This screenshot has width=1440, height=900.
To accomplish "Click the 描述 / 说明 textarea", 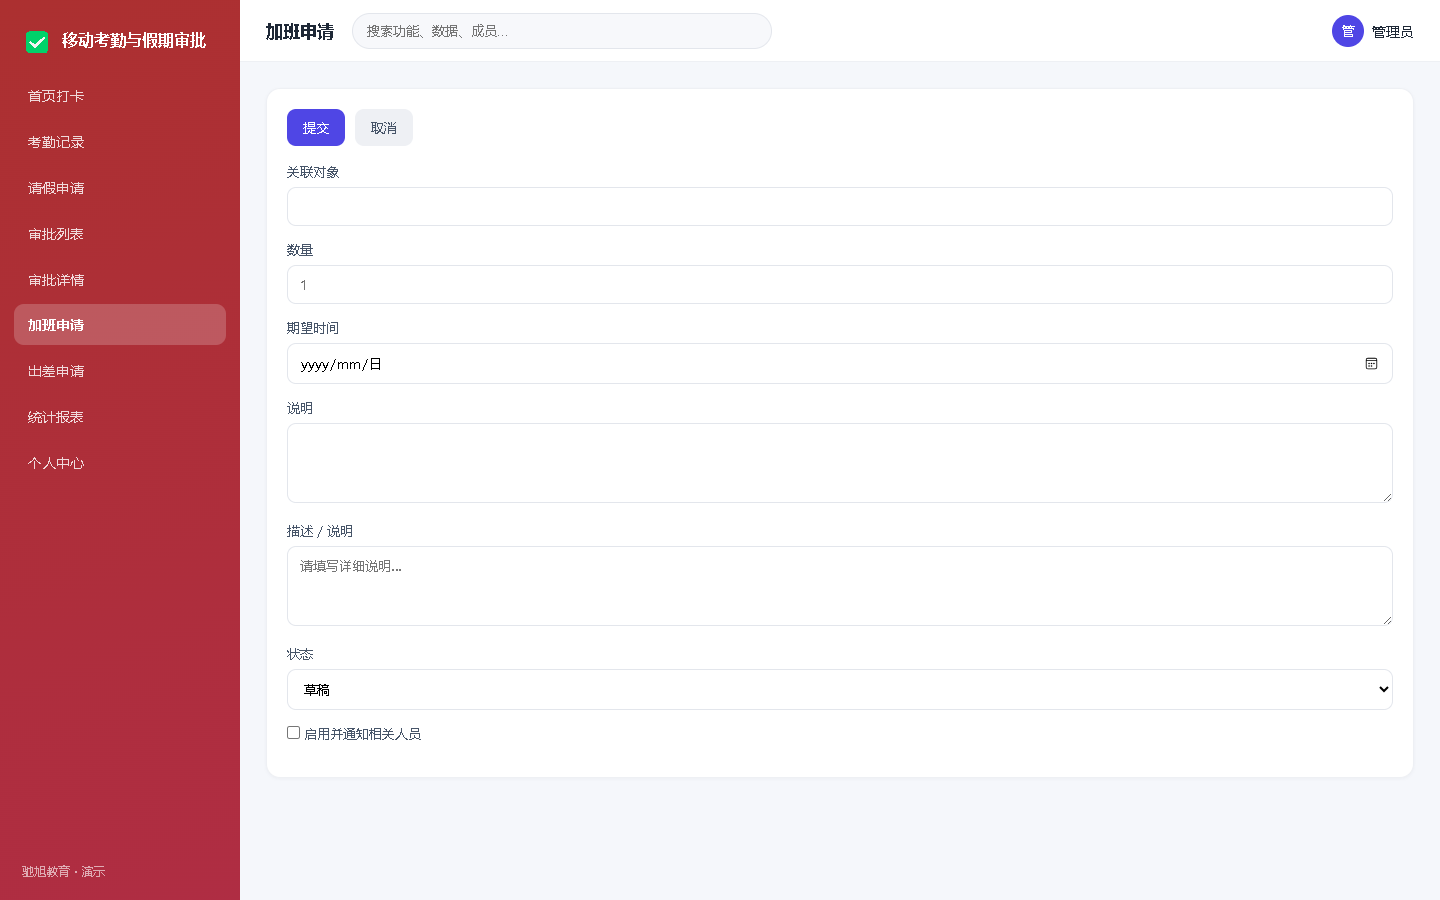I will pos(840,586).
